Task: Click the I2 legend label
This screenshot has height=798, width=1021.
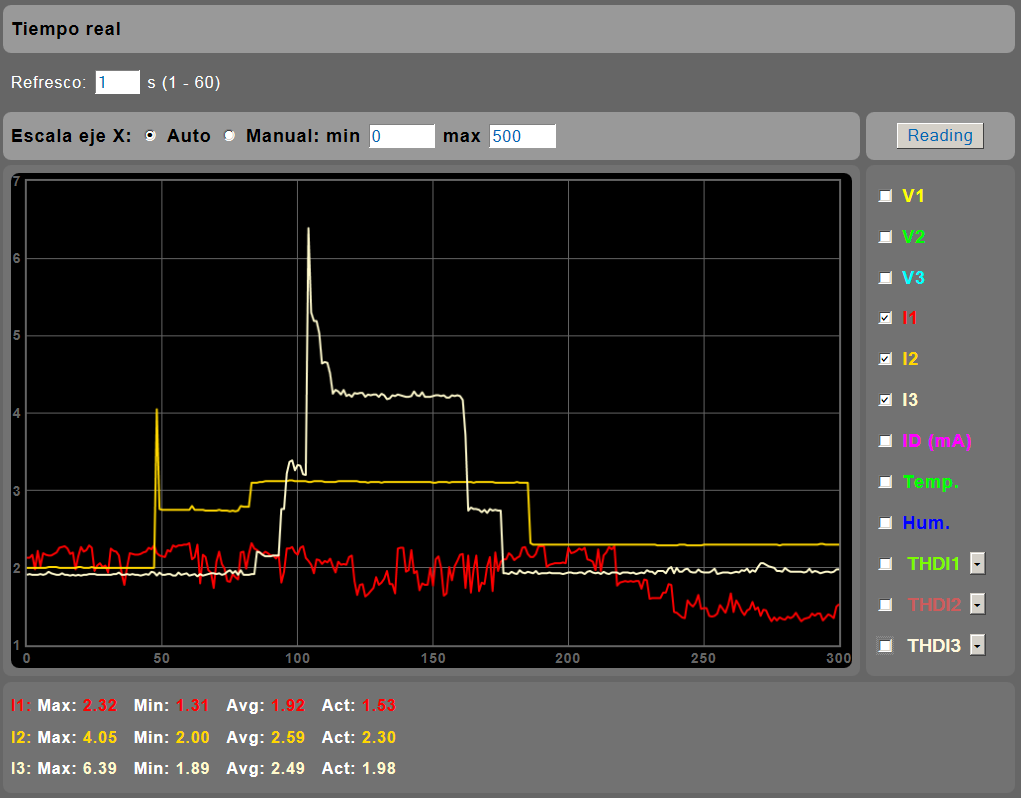Action: (910, 359)
